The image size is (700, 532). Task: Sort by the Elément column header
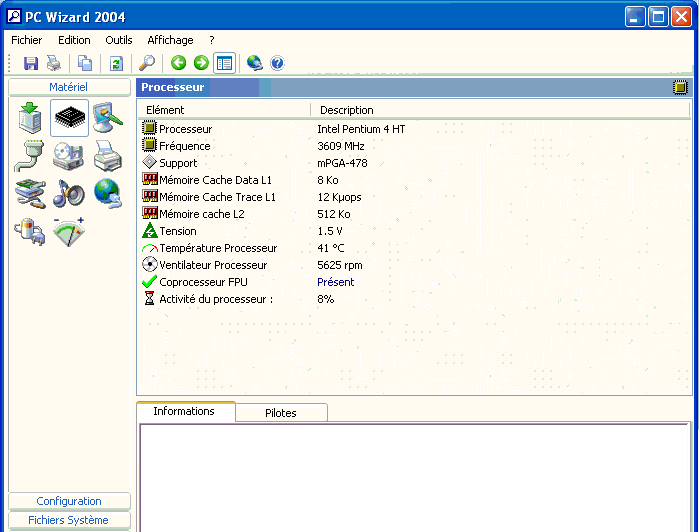224,110
